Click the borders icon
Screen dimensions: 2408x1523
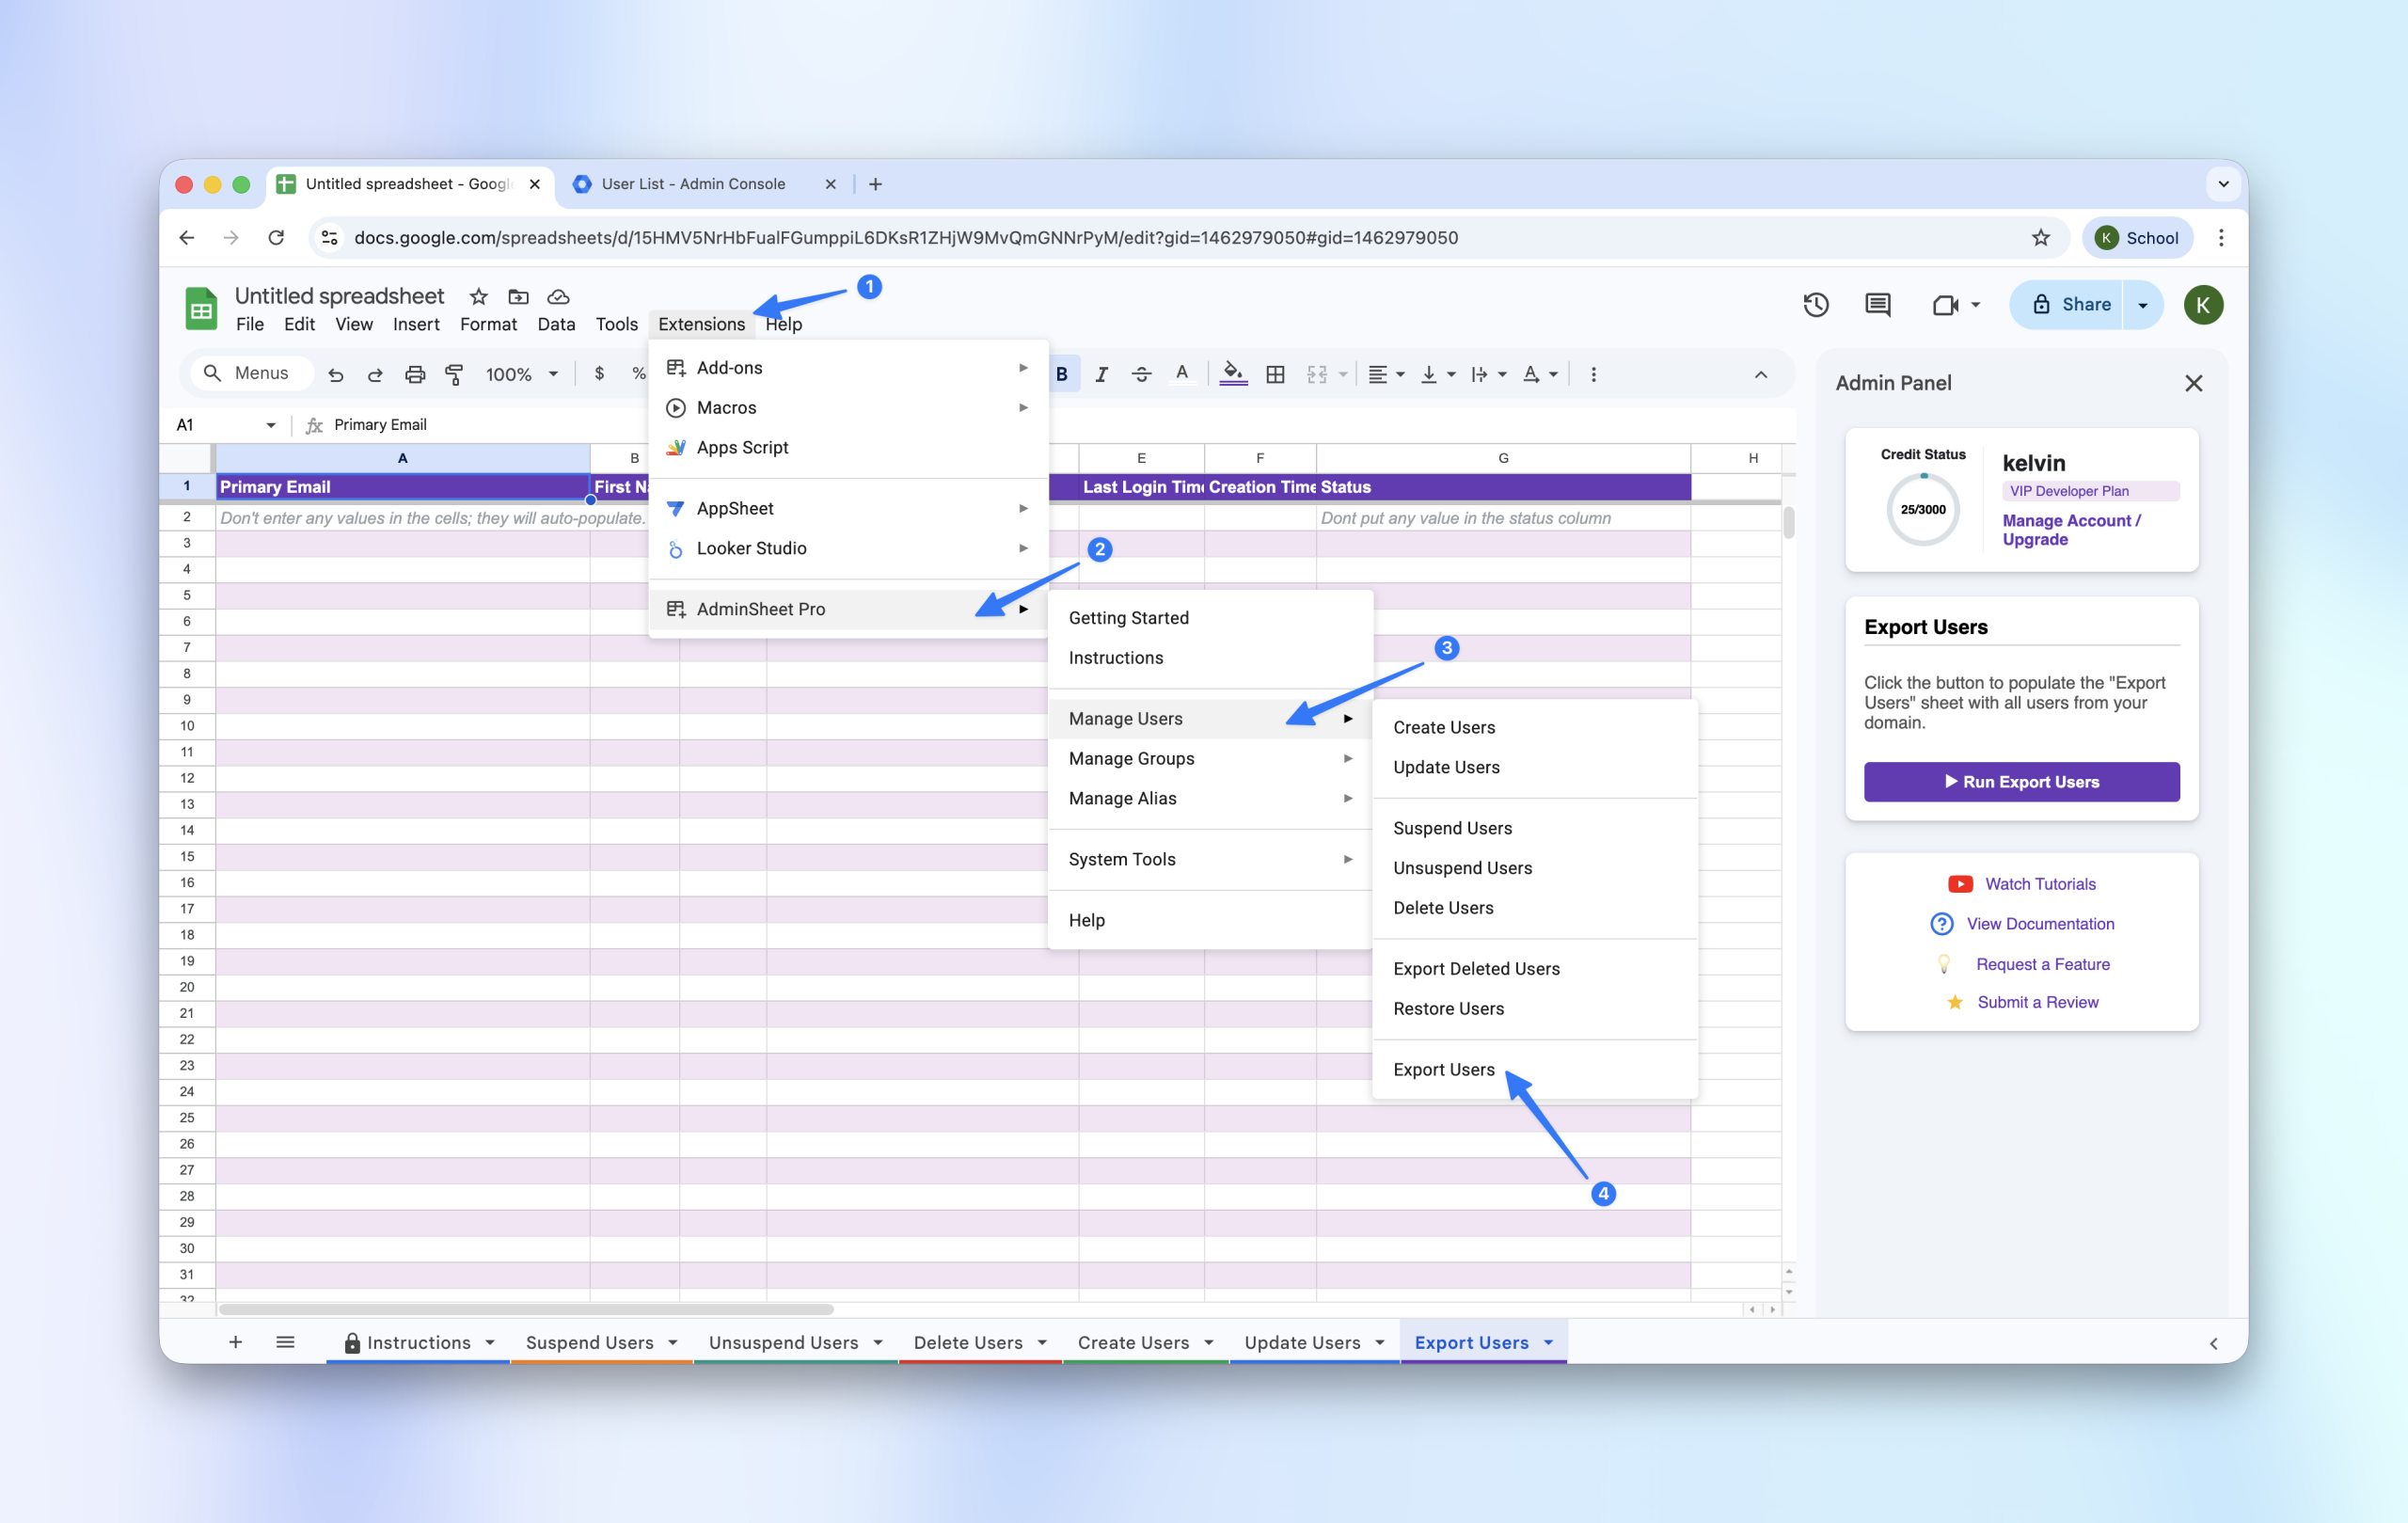click(x=1275, y=374)
